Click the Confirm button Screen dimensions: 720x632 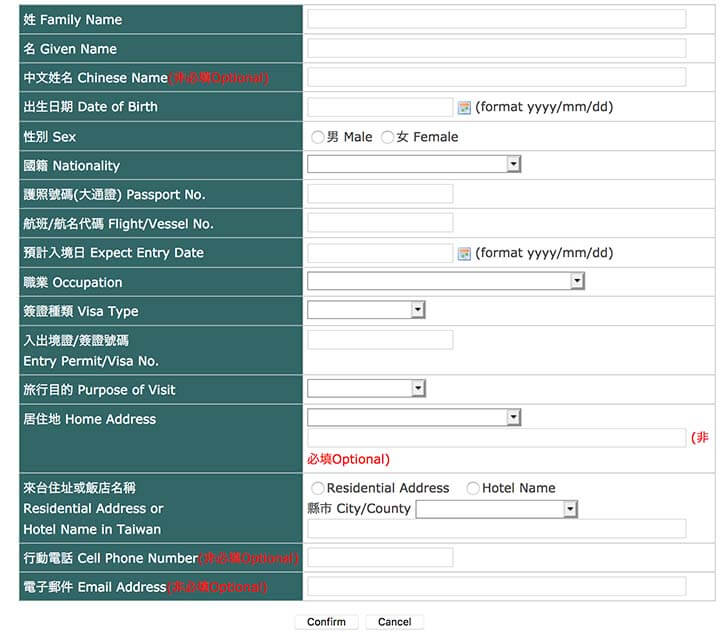[326, 622]
